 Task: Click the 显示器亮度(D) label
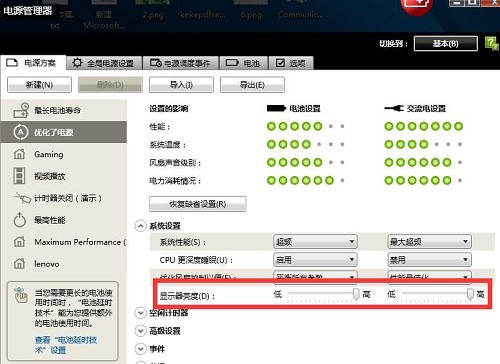coord(187,296)
